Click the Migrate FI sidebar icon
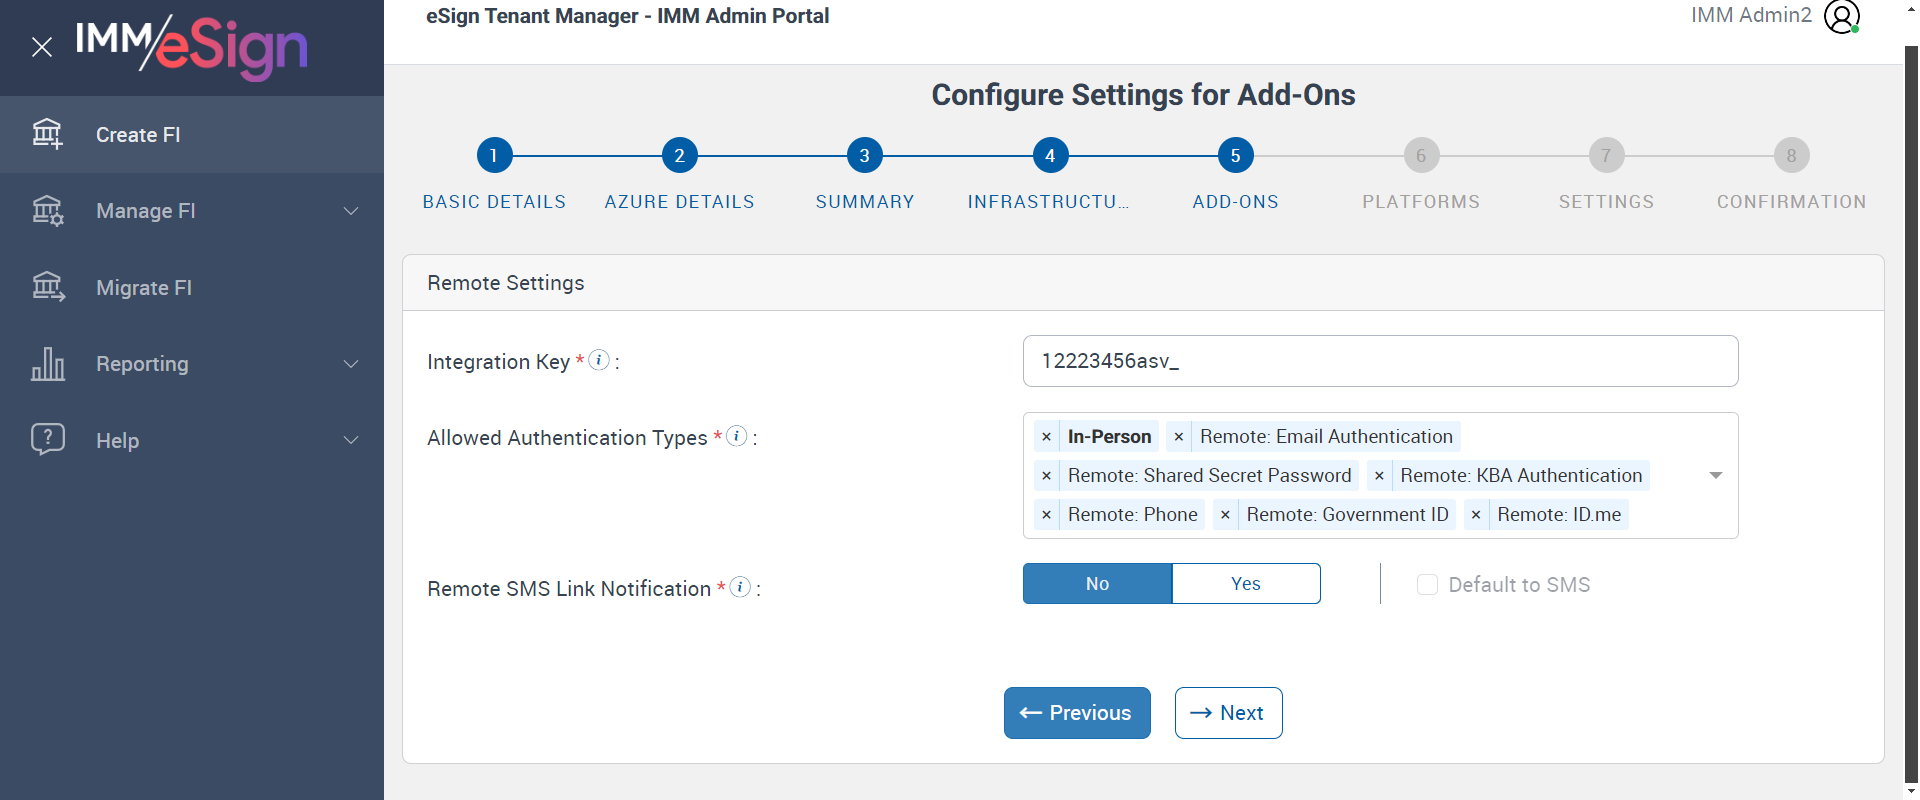 [47, 287]
